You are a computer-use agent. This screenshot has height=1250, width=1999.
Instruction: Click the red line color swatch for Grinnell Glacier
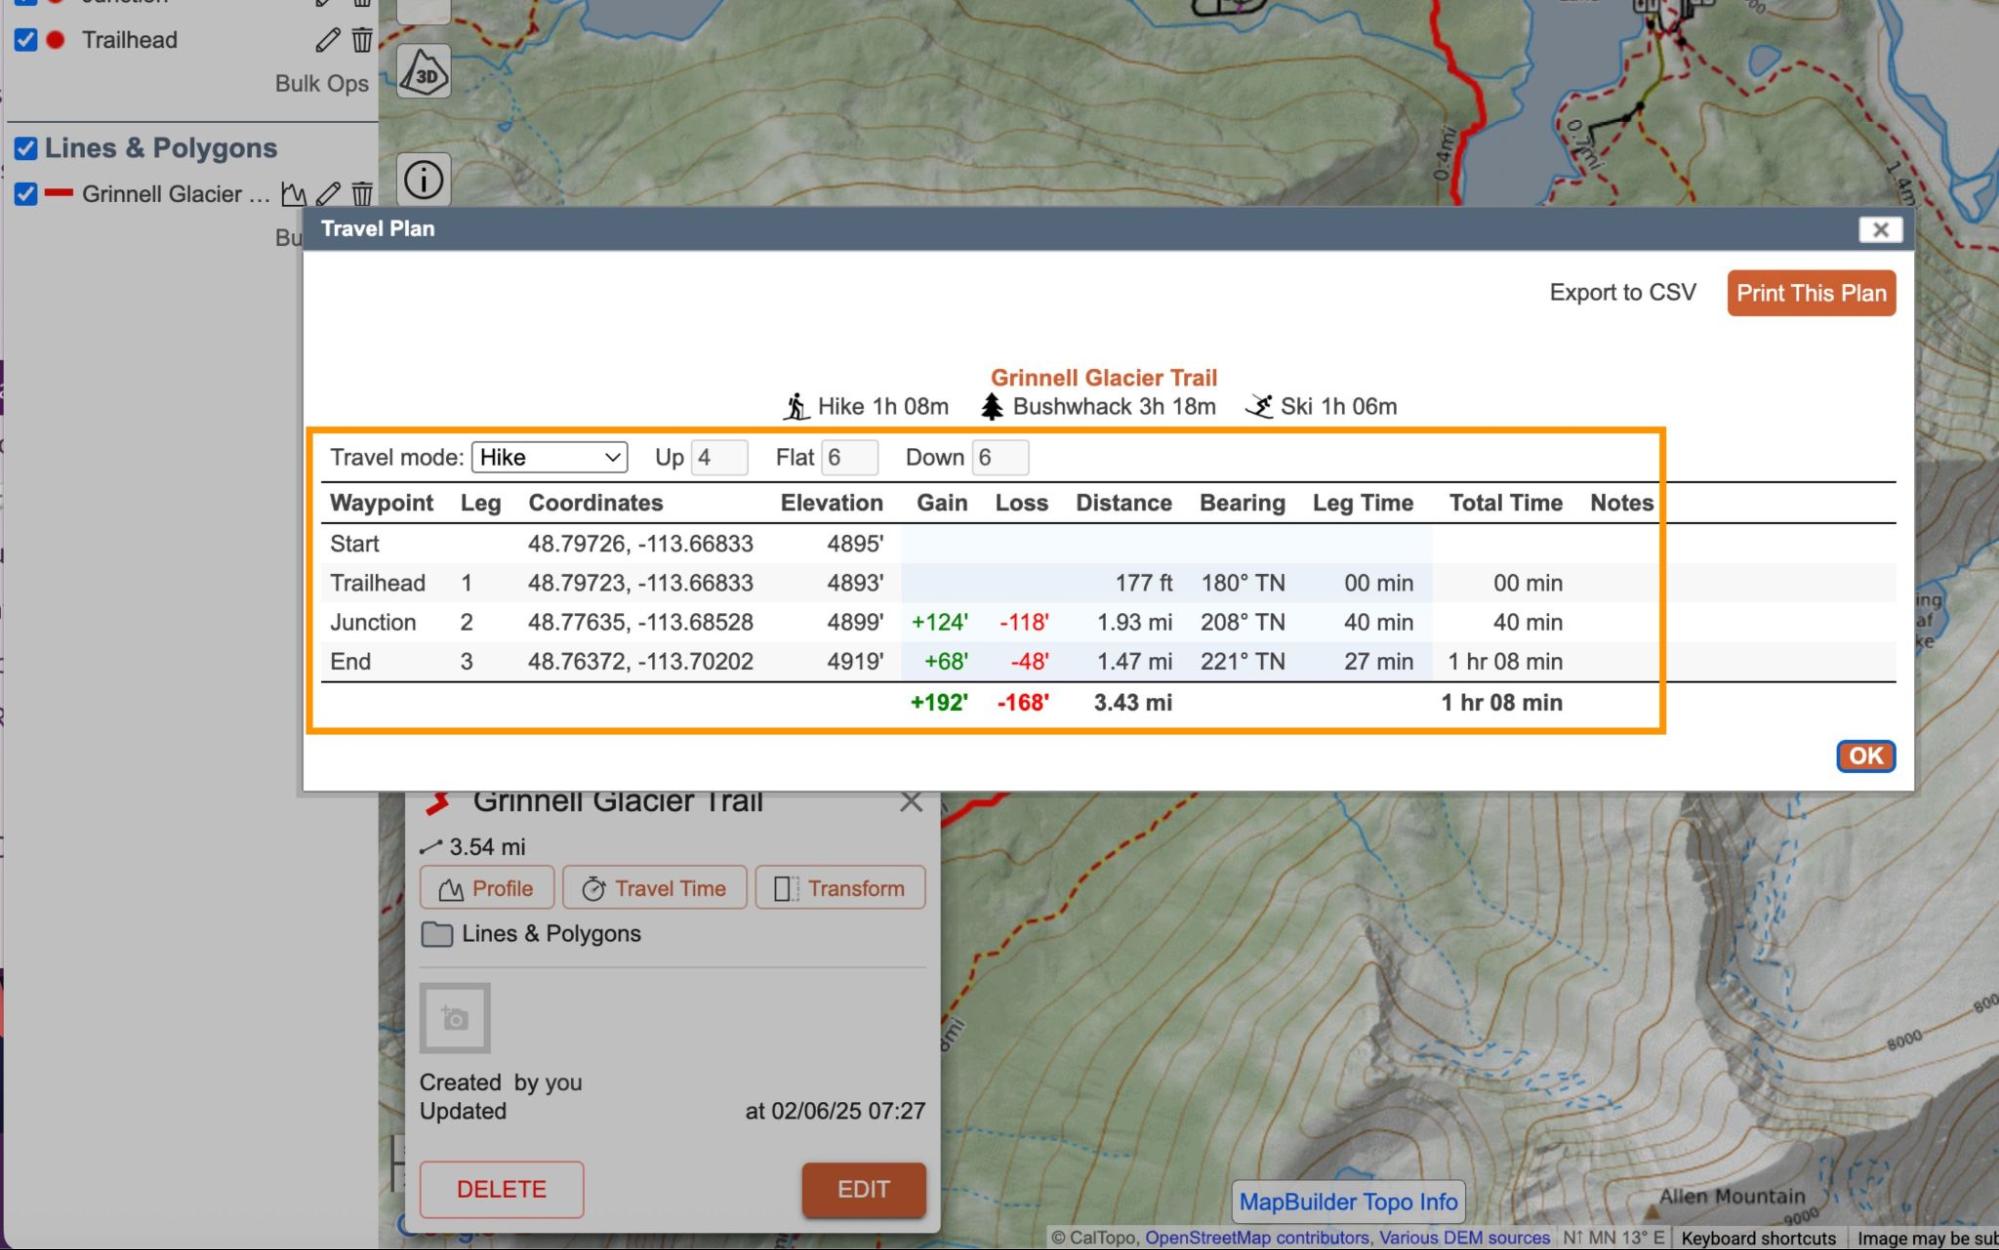coord(59,193)
